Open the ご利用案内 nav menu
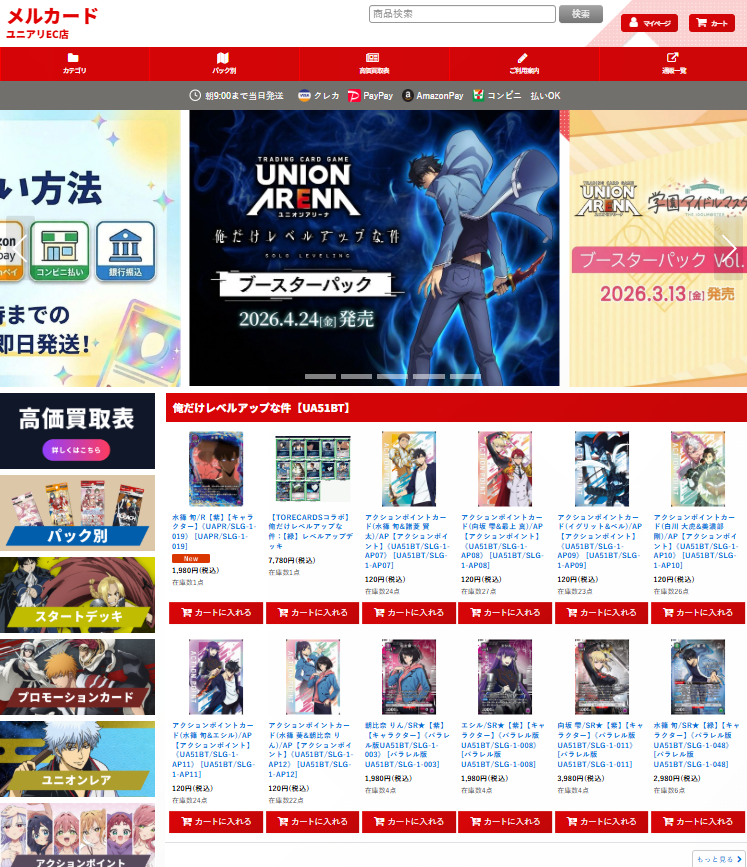Screen dimensions: 747x867 [524, 64]
